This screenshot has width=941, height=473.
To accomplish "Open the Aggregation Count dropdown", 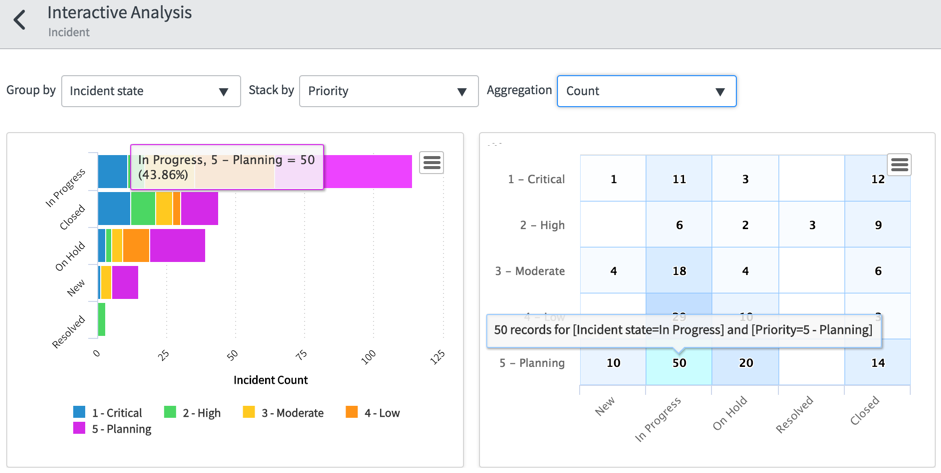I will [x=646, y=91].
